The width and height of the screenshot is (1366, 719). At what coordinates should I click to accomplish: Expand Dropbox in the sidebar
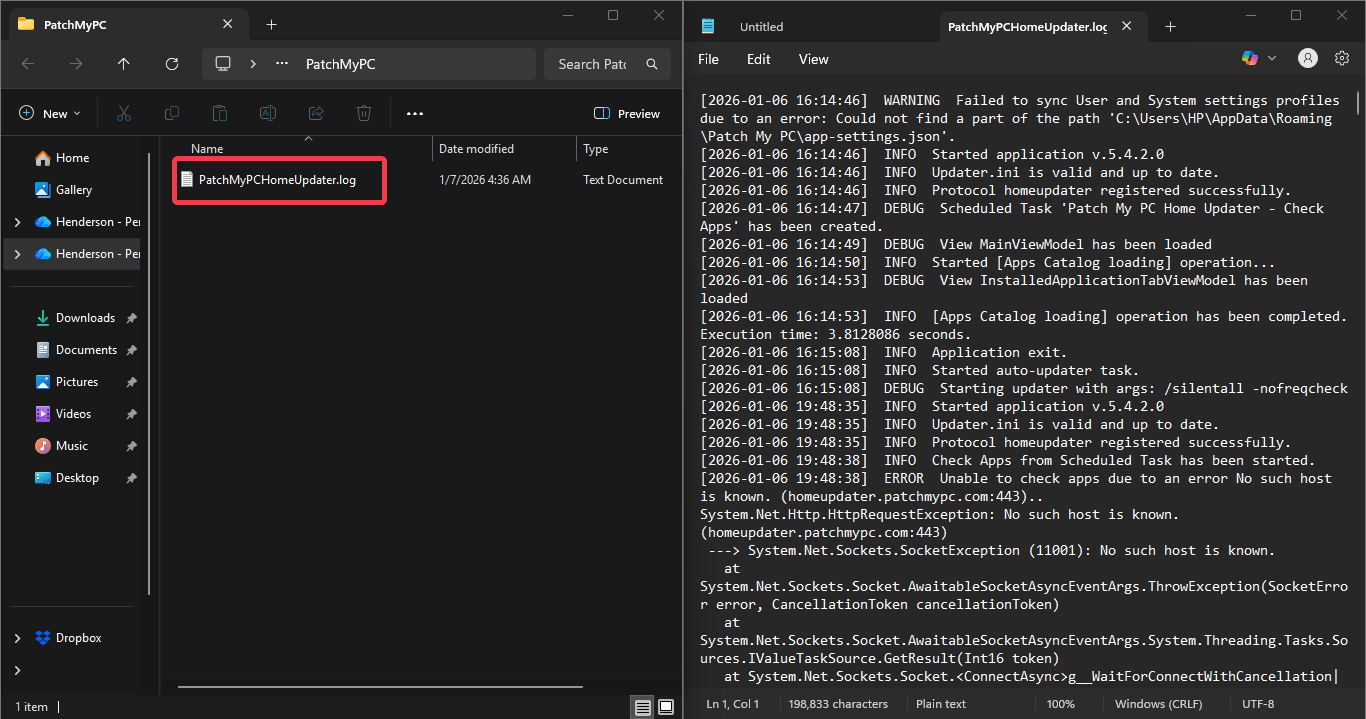[17, 637]
